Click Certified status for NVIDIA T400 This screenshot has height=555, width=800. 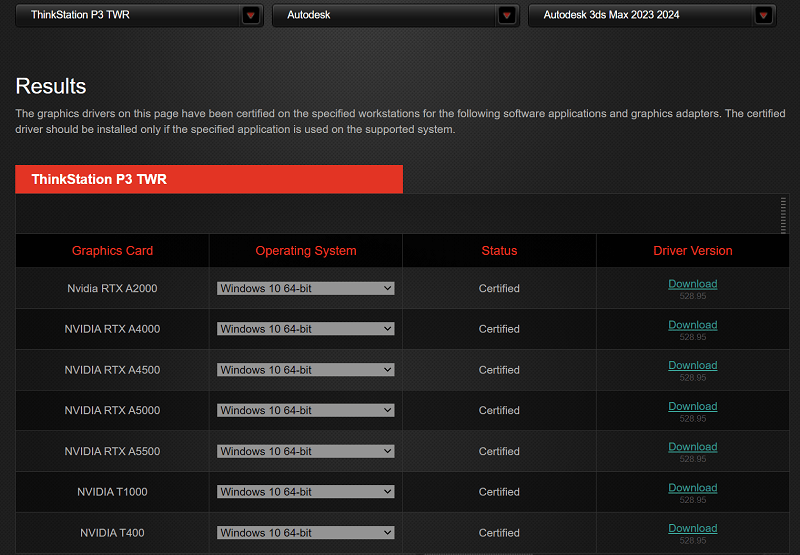tap(499, 533)
